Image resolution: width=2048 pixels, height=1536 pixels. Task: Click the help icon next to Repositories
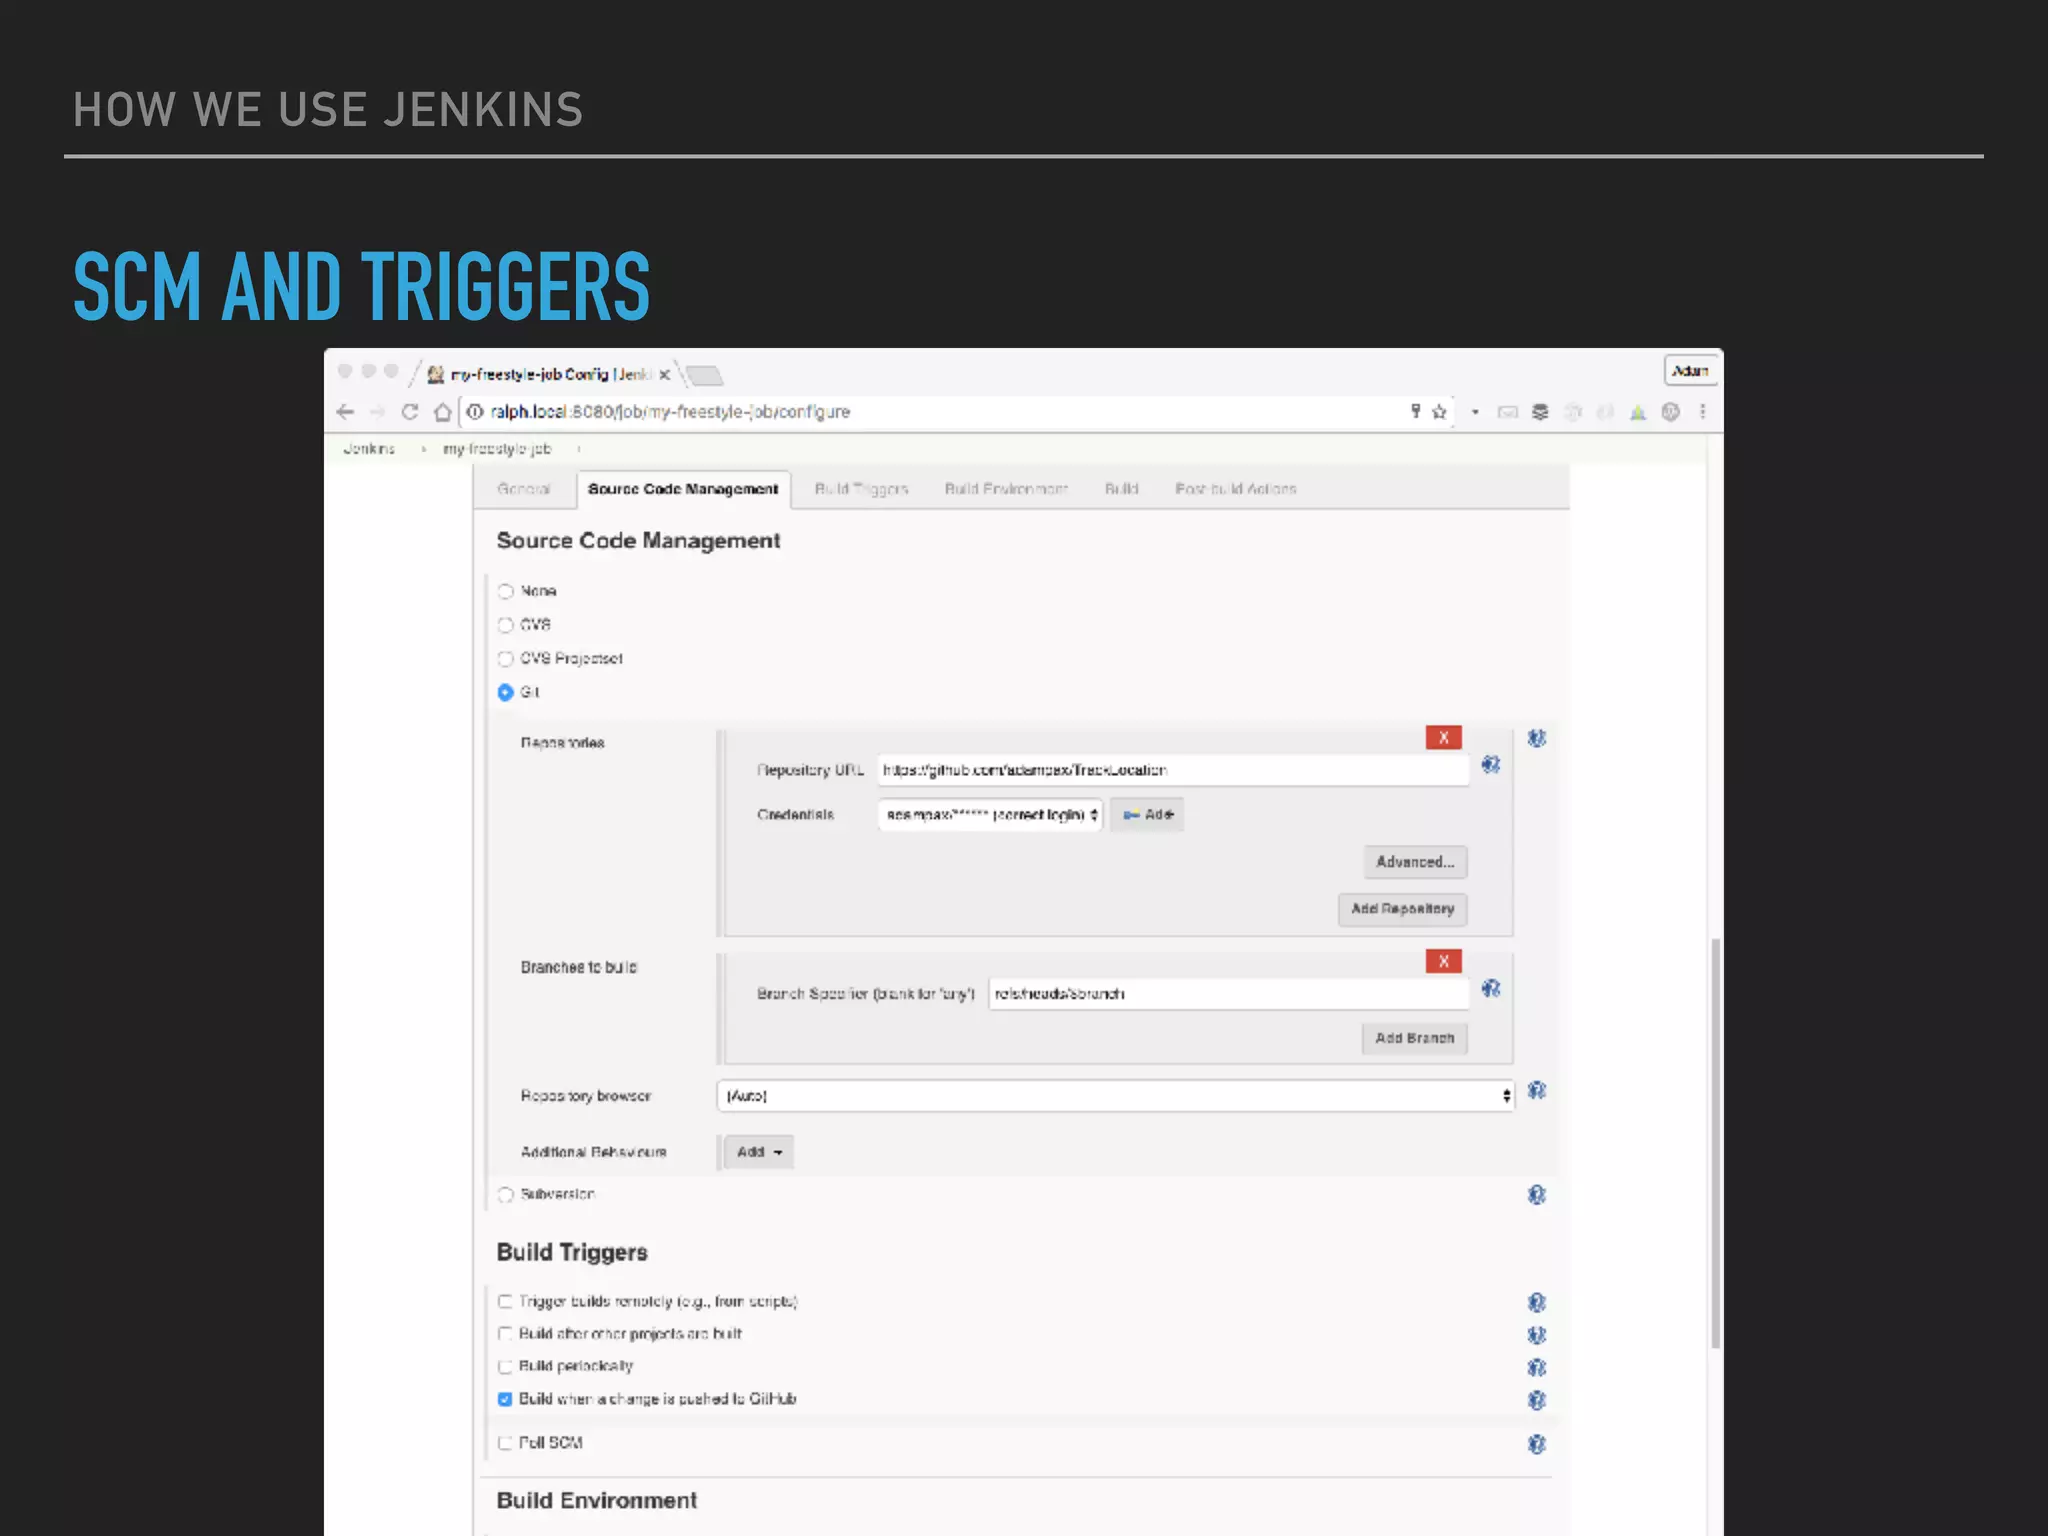click(x=1537, y=738)
